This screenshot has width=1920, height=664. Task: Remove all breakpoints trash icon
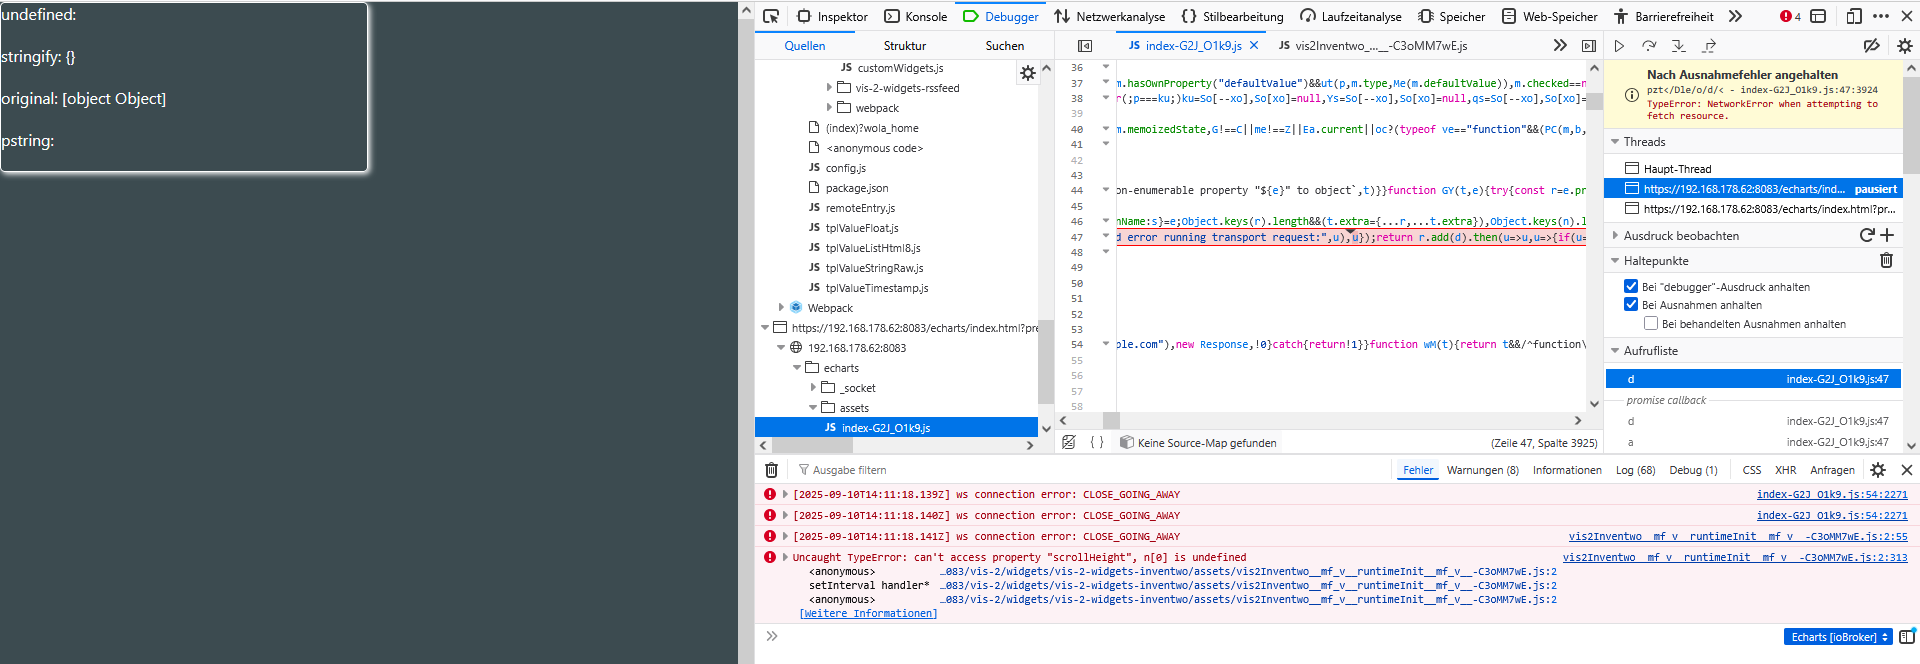1886,260
